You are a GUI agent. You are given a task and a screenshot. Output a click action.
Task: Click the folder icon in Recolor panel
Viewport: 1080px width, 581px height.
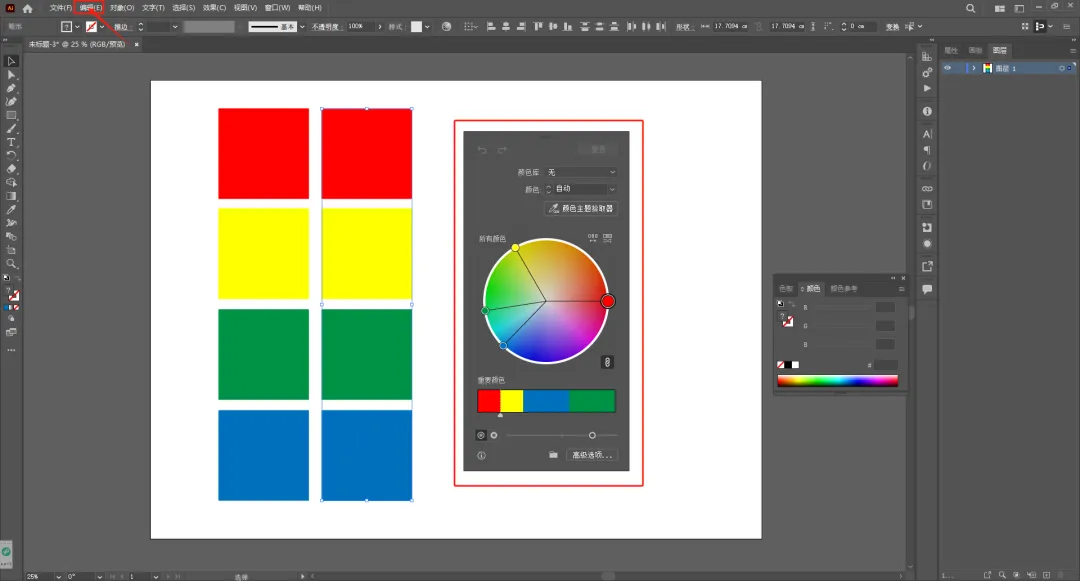pyautogui.click(x=553, y=455)
